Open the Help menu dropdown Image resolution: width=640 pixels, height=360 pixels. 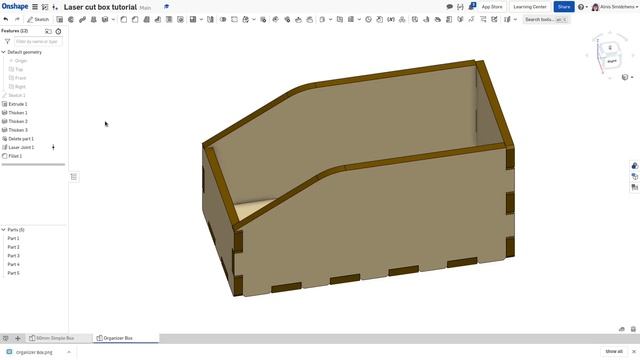point(582,7)
